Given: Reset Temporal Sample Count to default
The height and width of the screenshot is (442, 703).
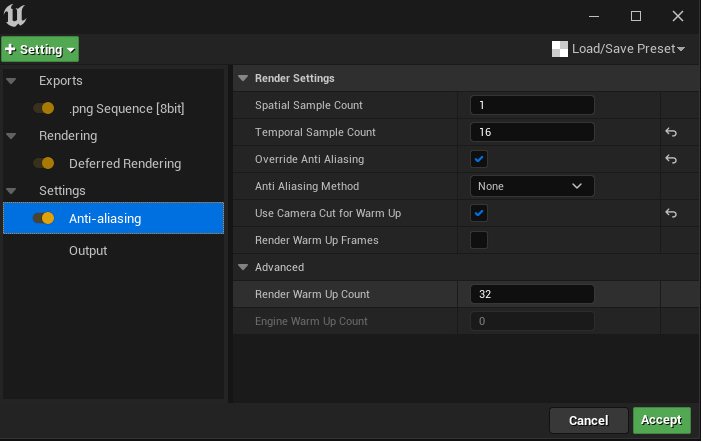Looking at the screenshot, I should point(671,132).
